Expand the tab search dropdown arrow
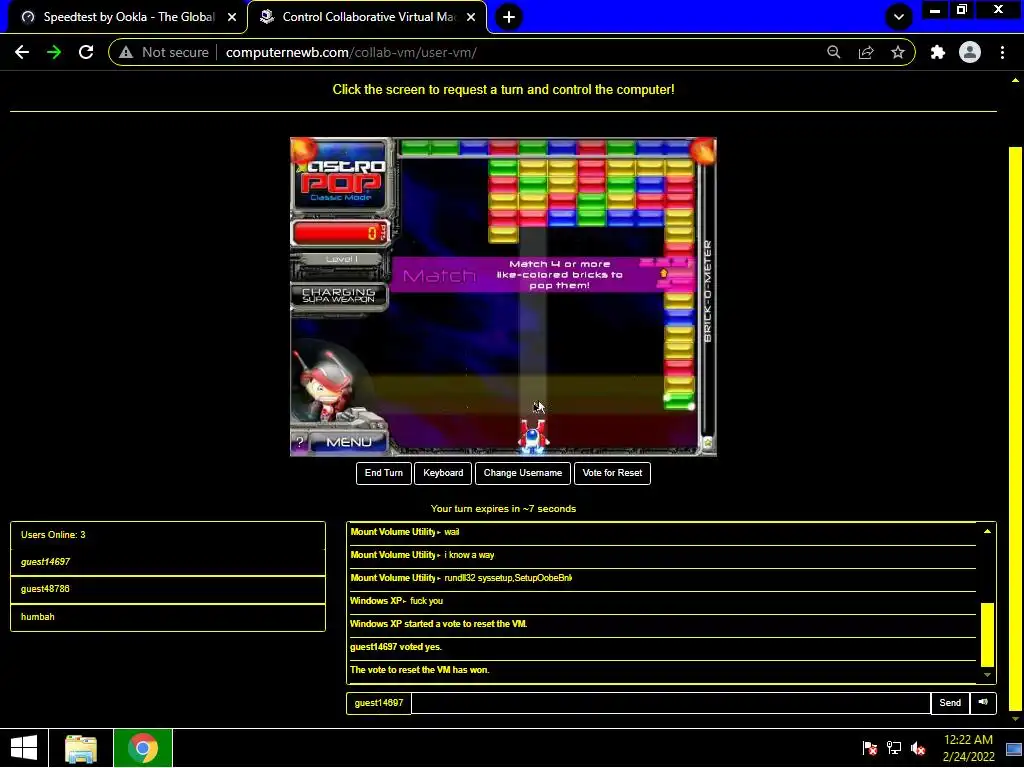This screenshot has height=768, width=1024. tap(899, 17)
